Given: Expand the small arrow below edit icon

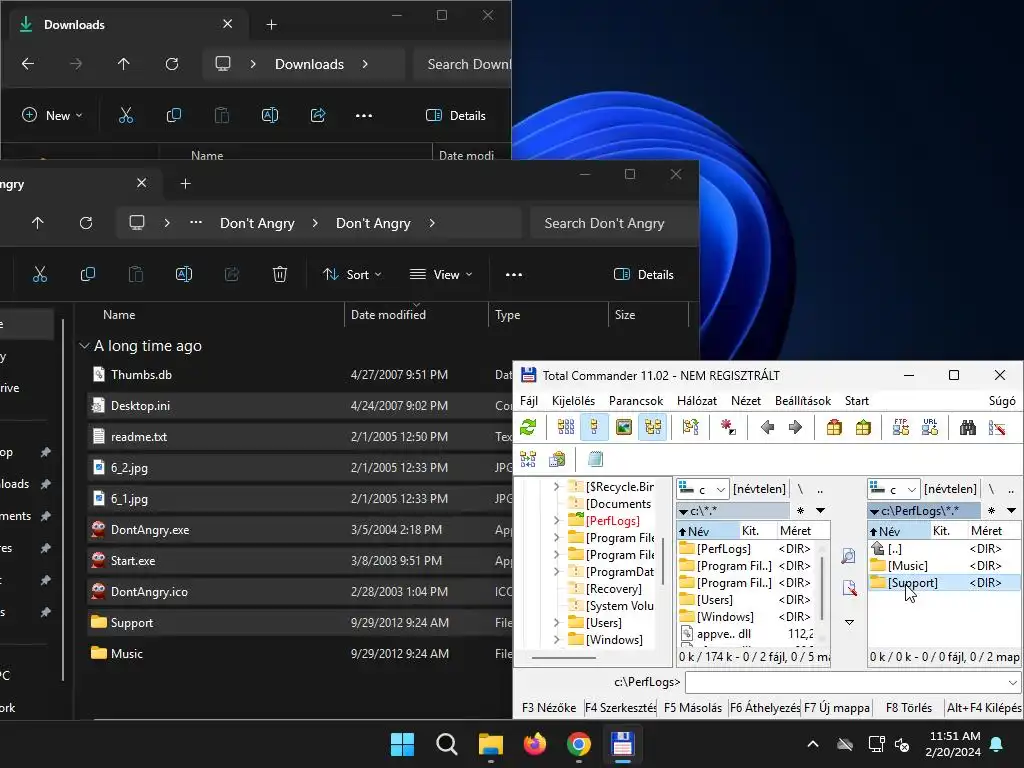Looking at the screenshot, I should point(849,622).
